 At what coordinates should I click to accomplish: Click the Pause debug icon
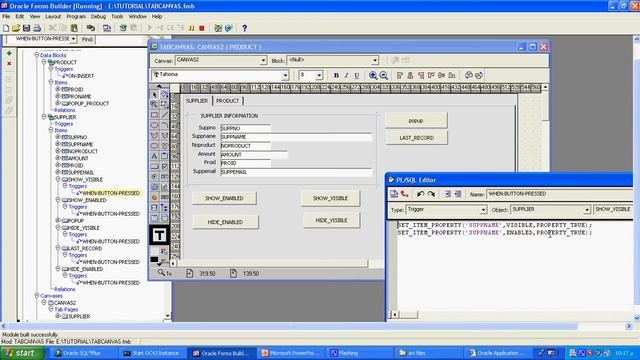[191, 28]
